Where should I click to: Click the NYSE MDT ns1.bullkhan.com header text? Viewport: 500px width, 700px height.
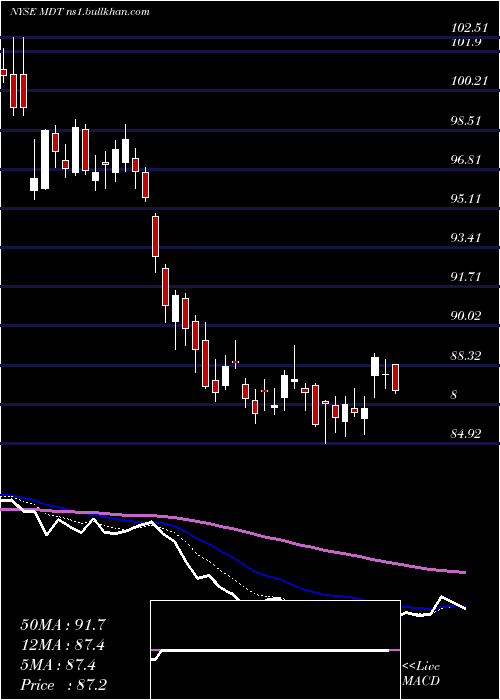(x=80, y=12)
